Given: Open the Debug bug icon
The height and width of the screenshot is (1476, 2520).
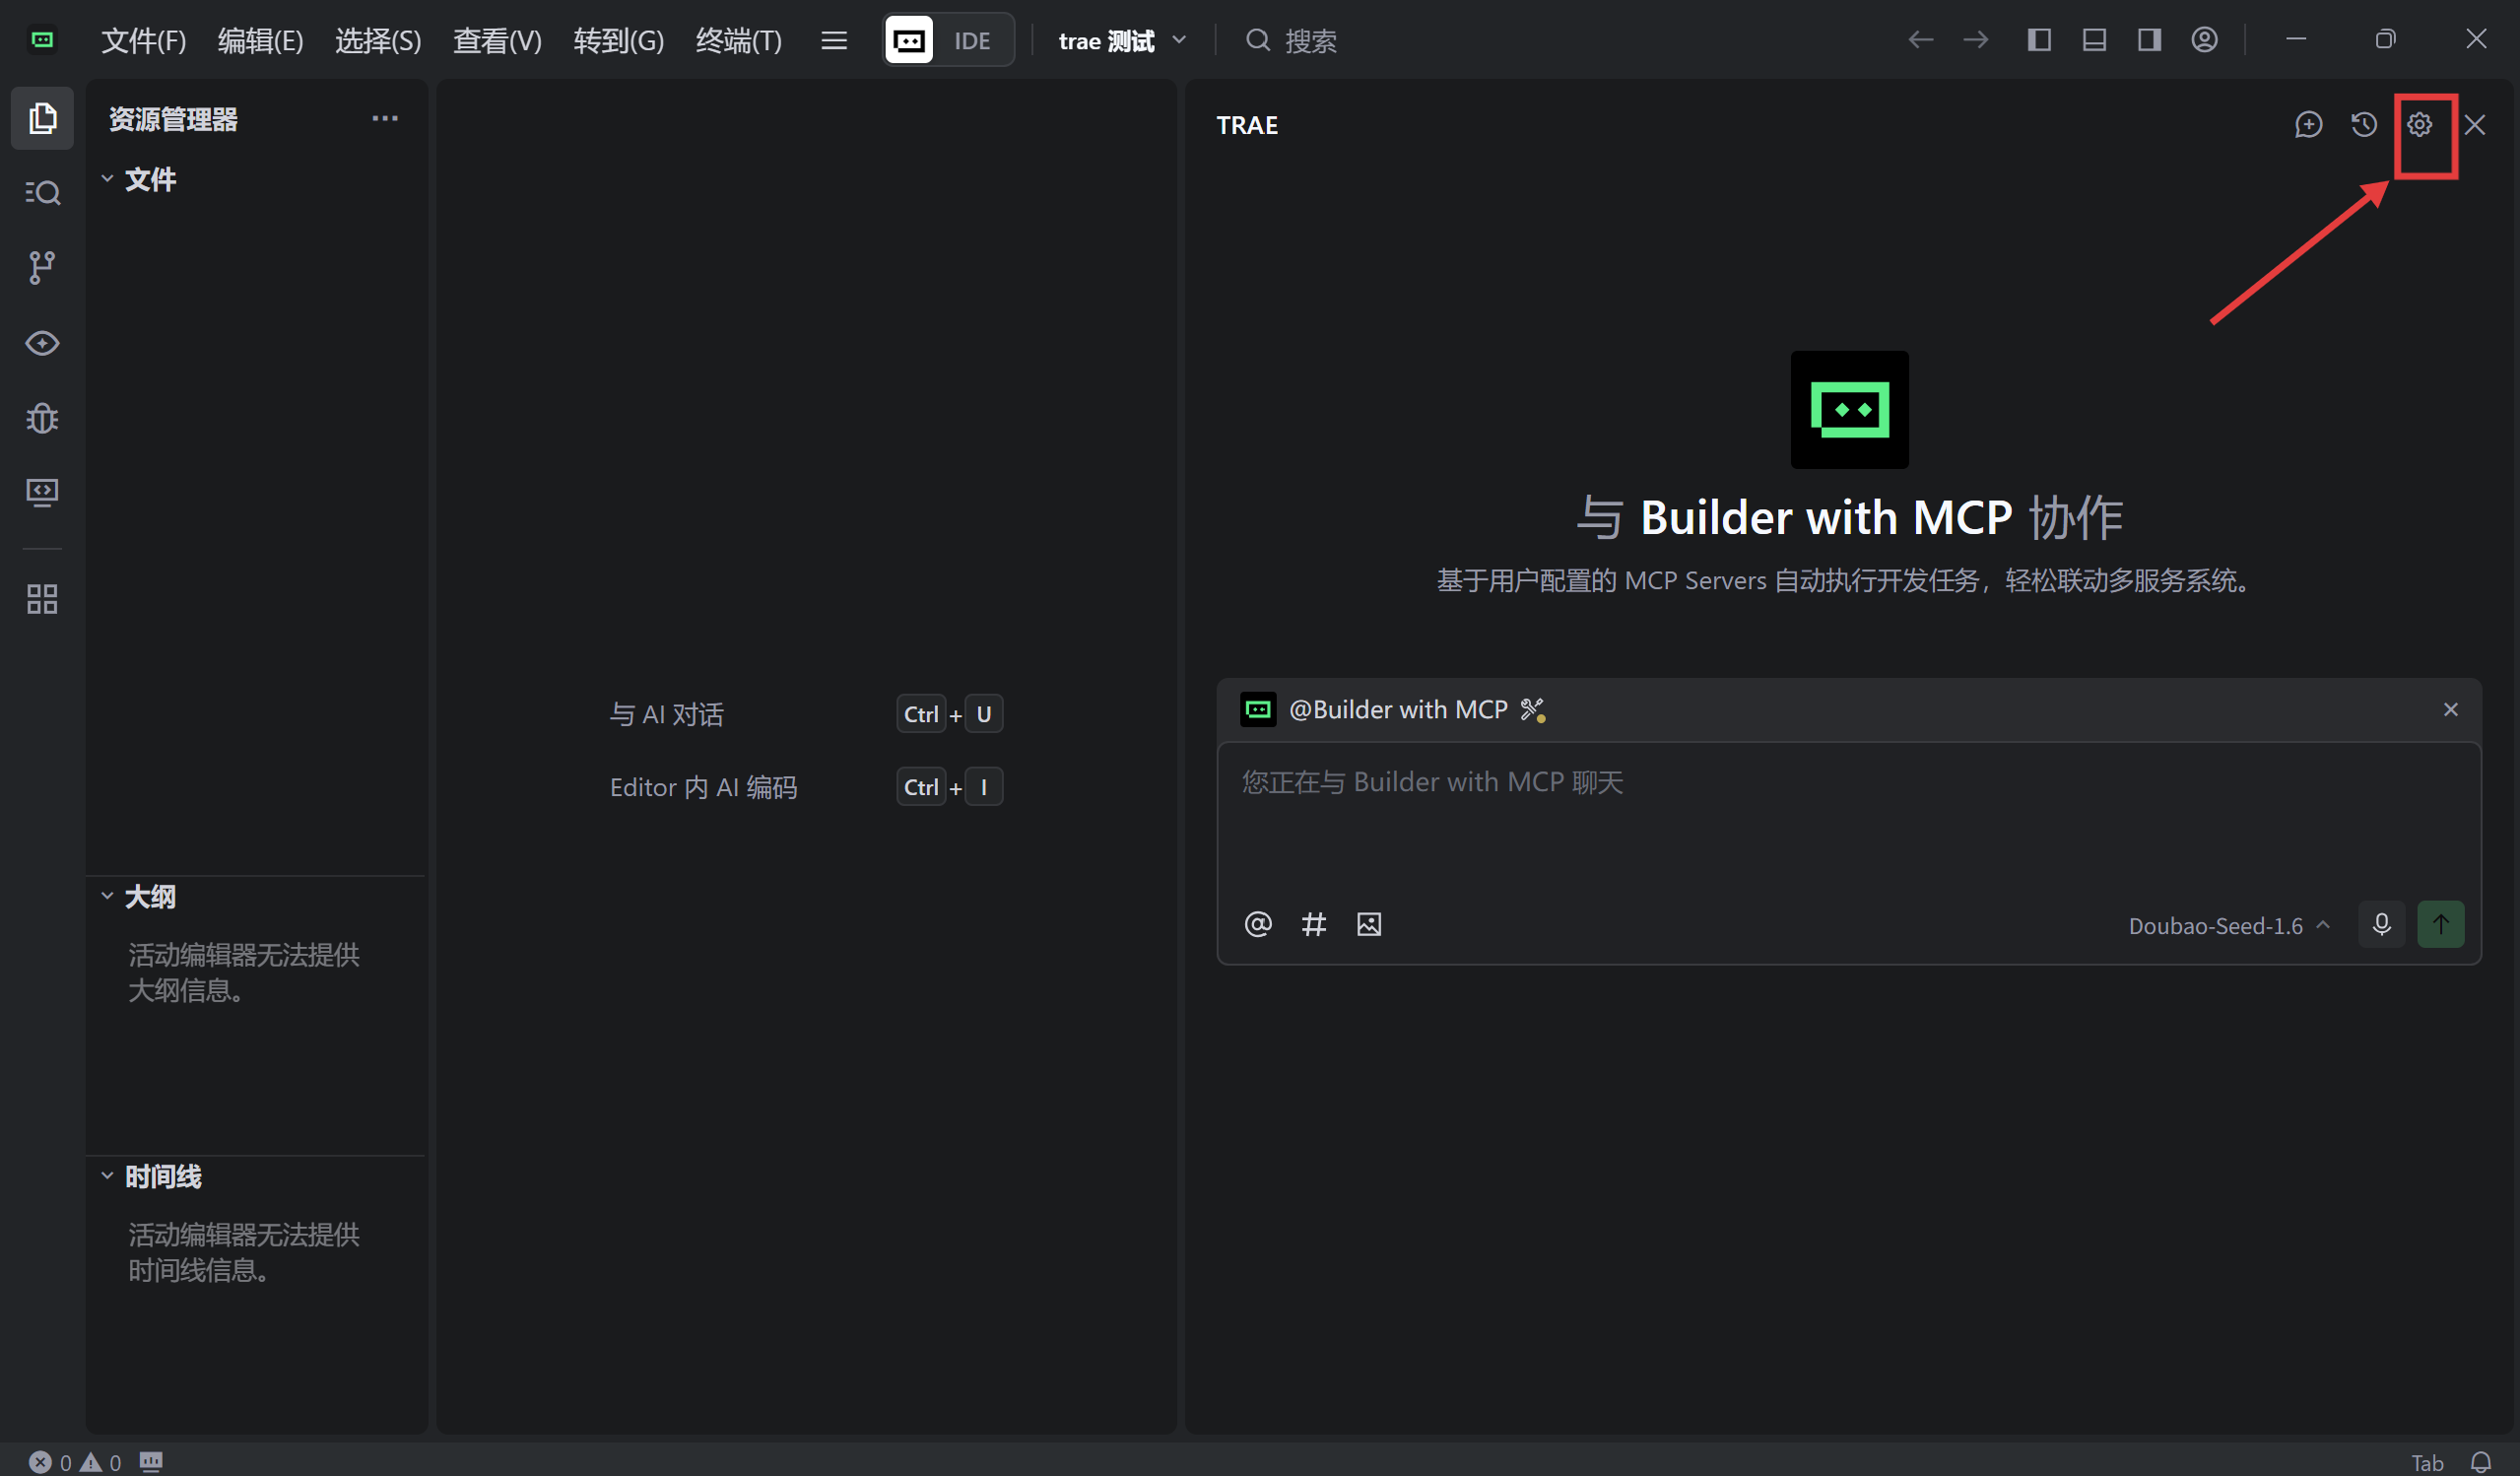Looking at the screenshot, I should tap(42, 418).
